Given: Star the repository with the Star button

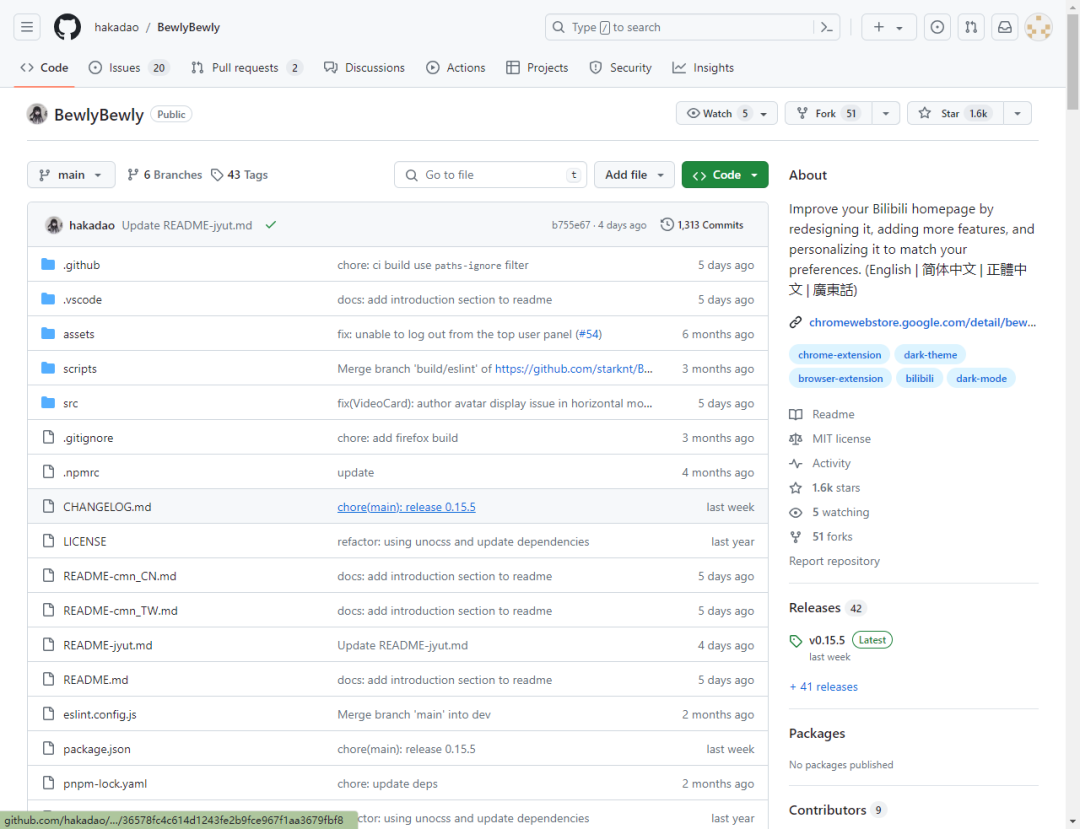Looking at the screenshot, I should (955, 114).
